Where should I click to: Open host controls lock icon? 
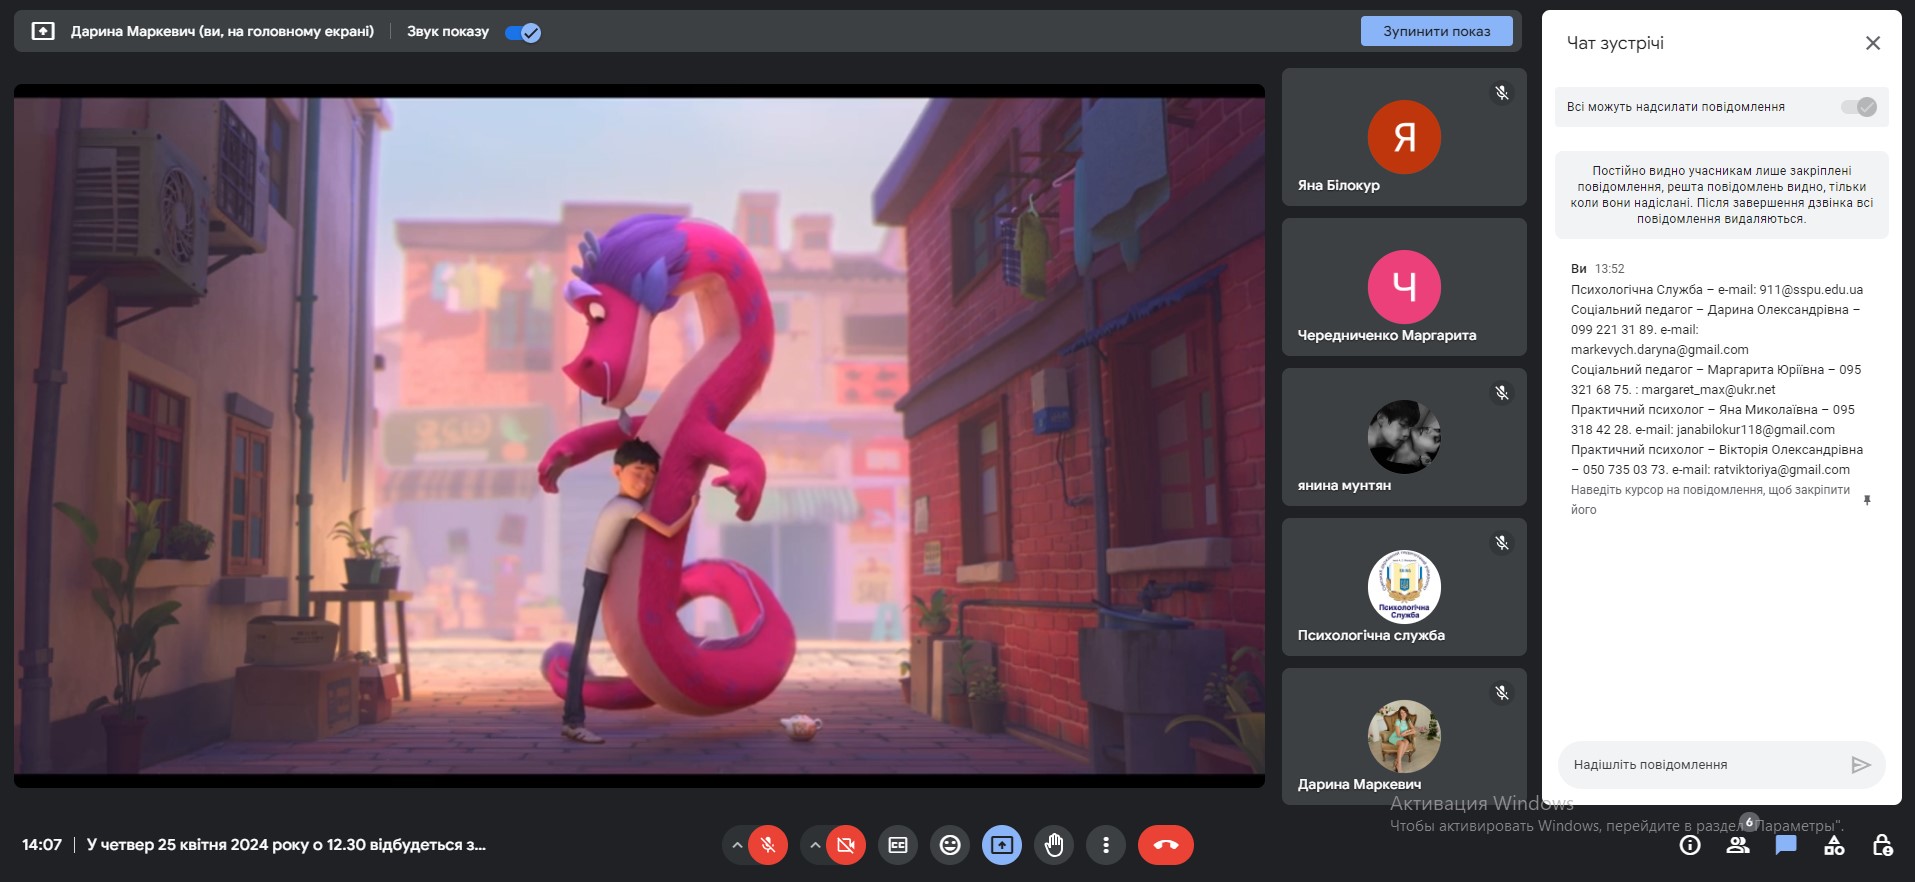pyautogui.click(x=1882, y=845)
